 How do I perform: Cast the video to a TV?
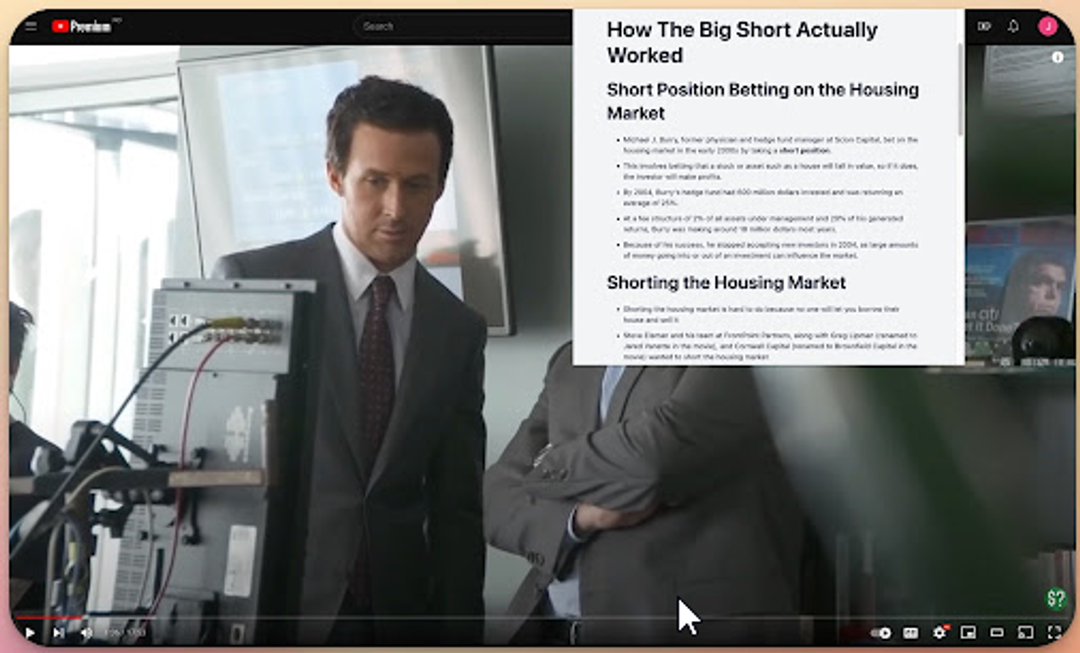click(x=1025, y=632)
